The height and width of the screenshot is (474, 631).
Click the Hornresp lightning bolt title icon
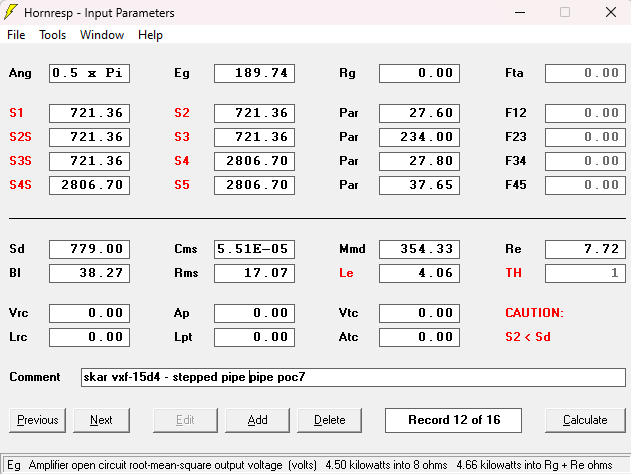click(11, 12)
